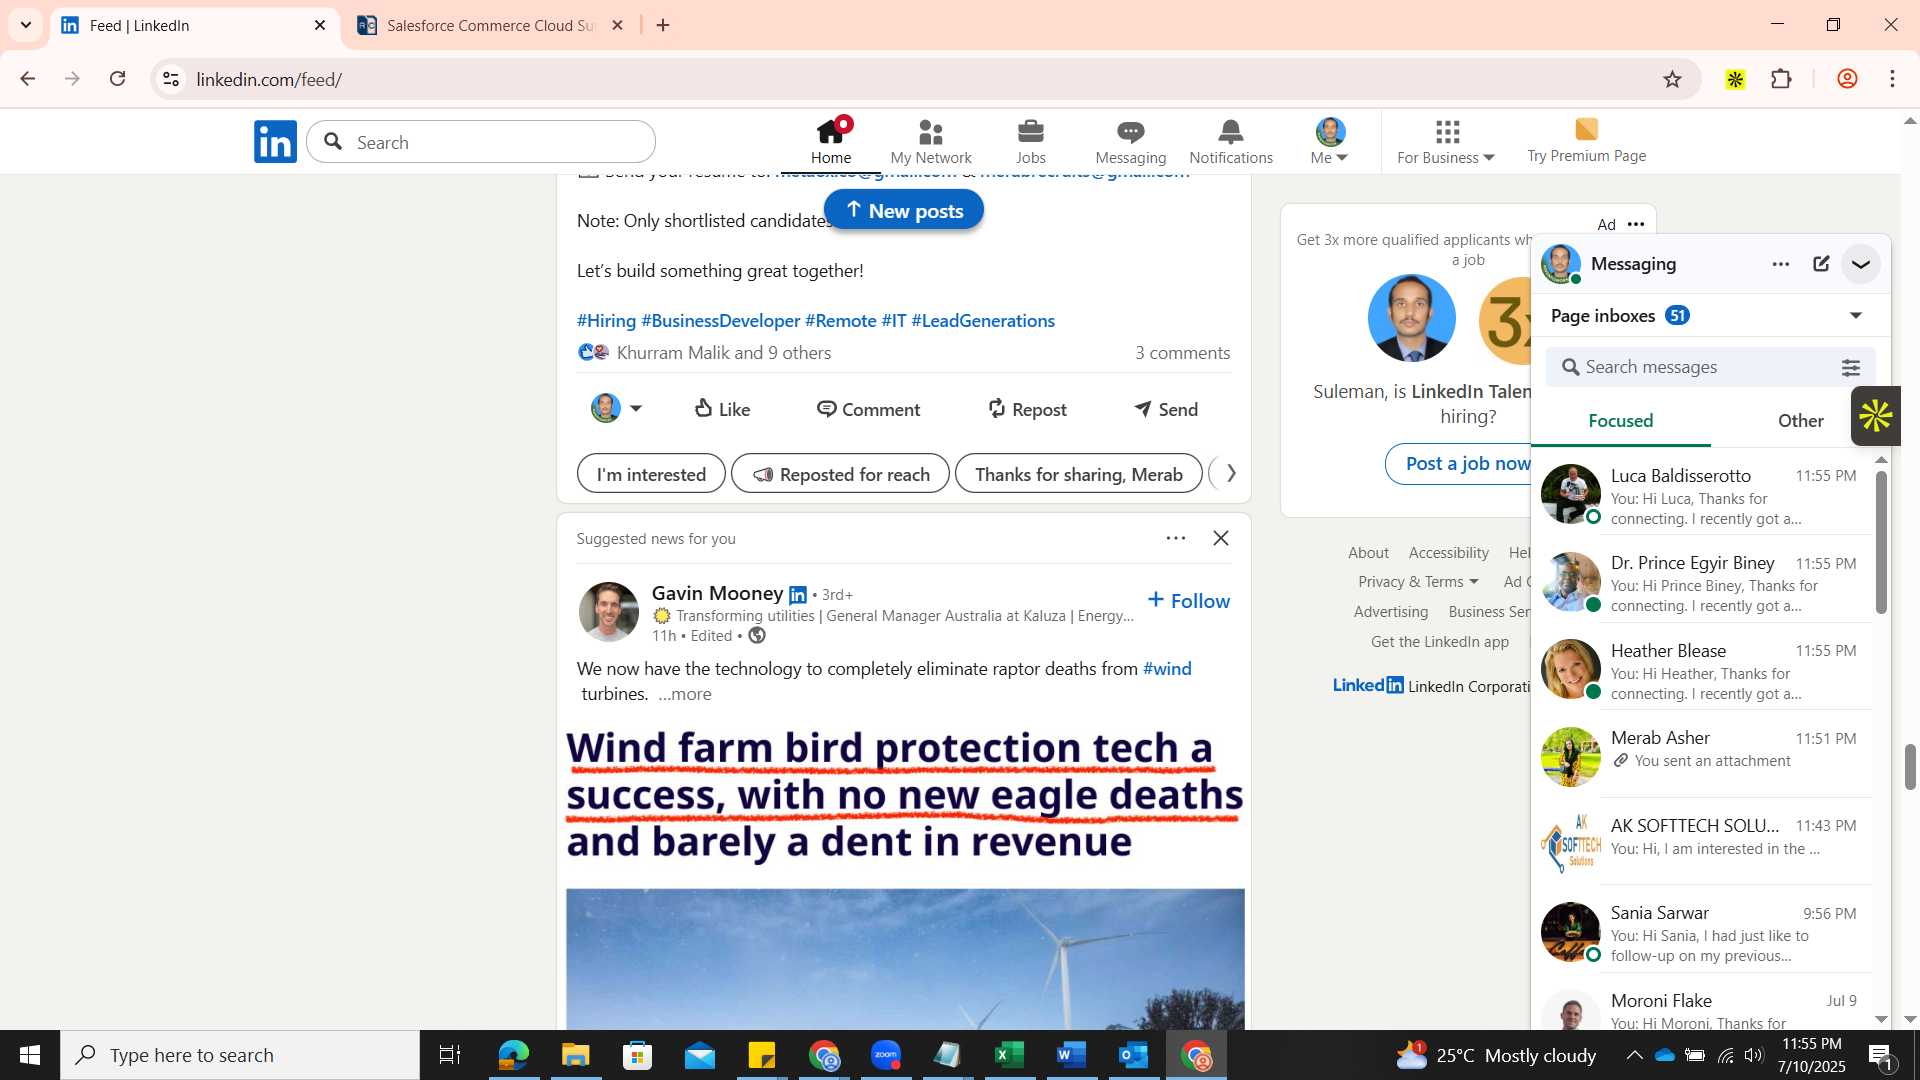1920x1080 pixels.
Task: Send the hiring post
Action: (x=1166, y=409)
